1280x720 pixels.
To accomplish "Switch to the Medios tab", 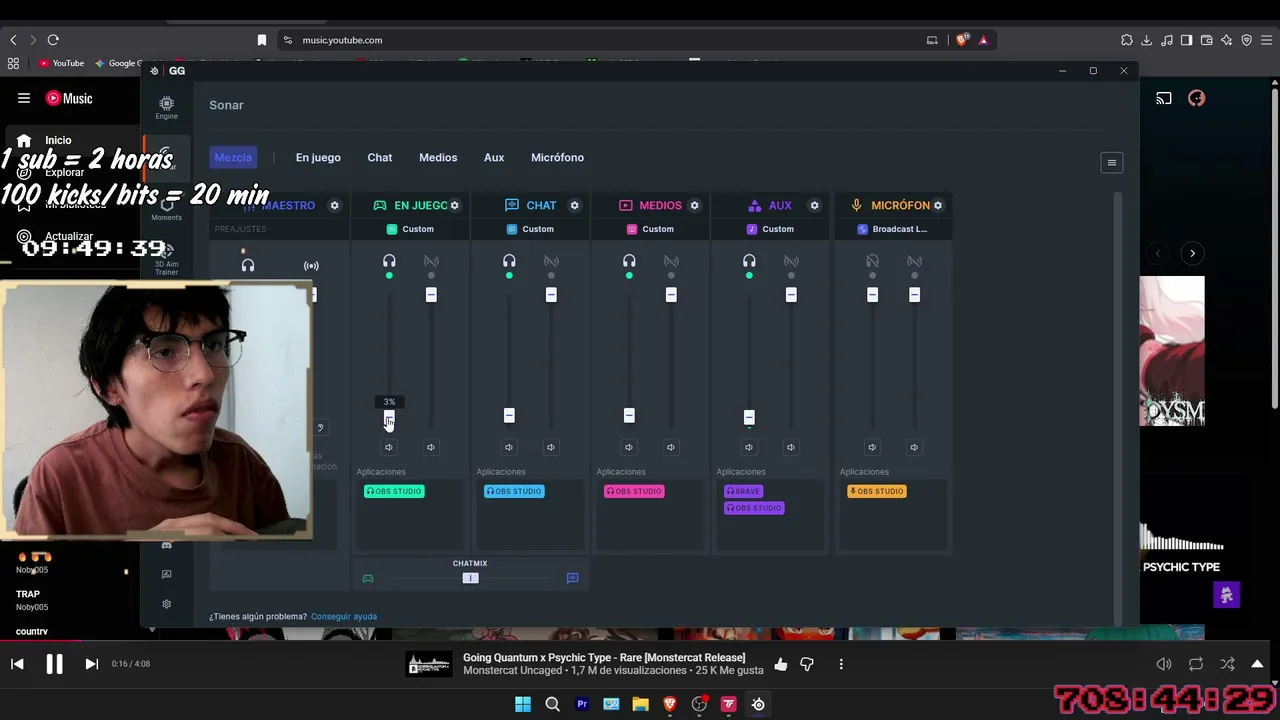I will coord(438,157).
